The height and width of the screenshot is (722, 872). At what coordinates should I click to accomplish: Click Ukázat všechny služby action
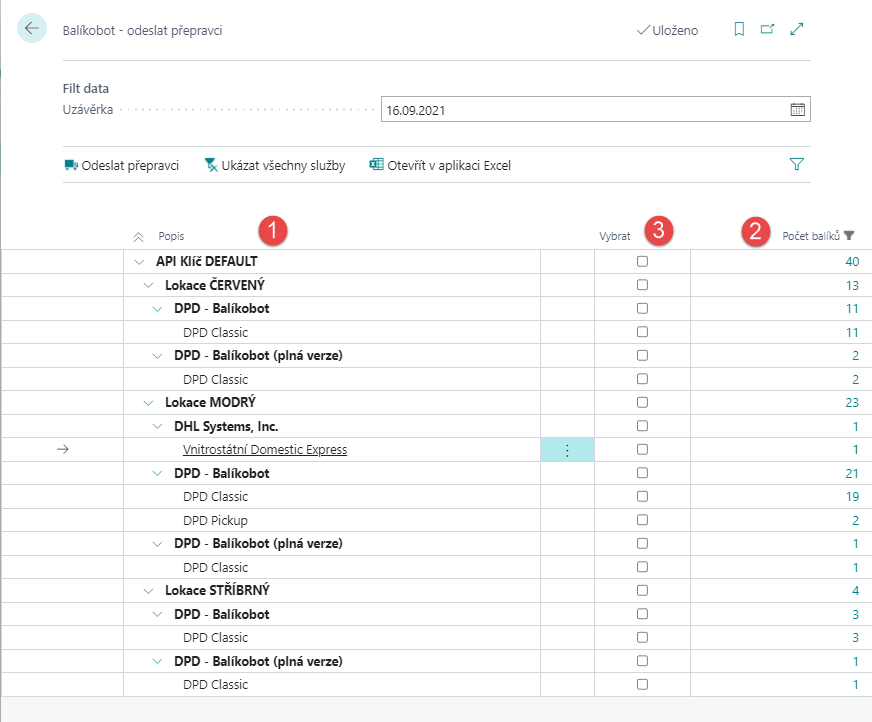[274, 165]
